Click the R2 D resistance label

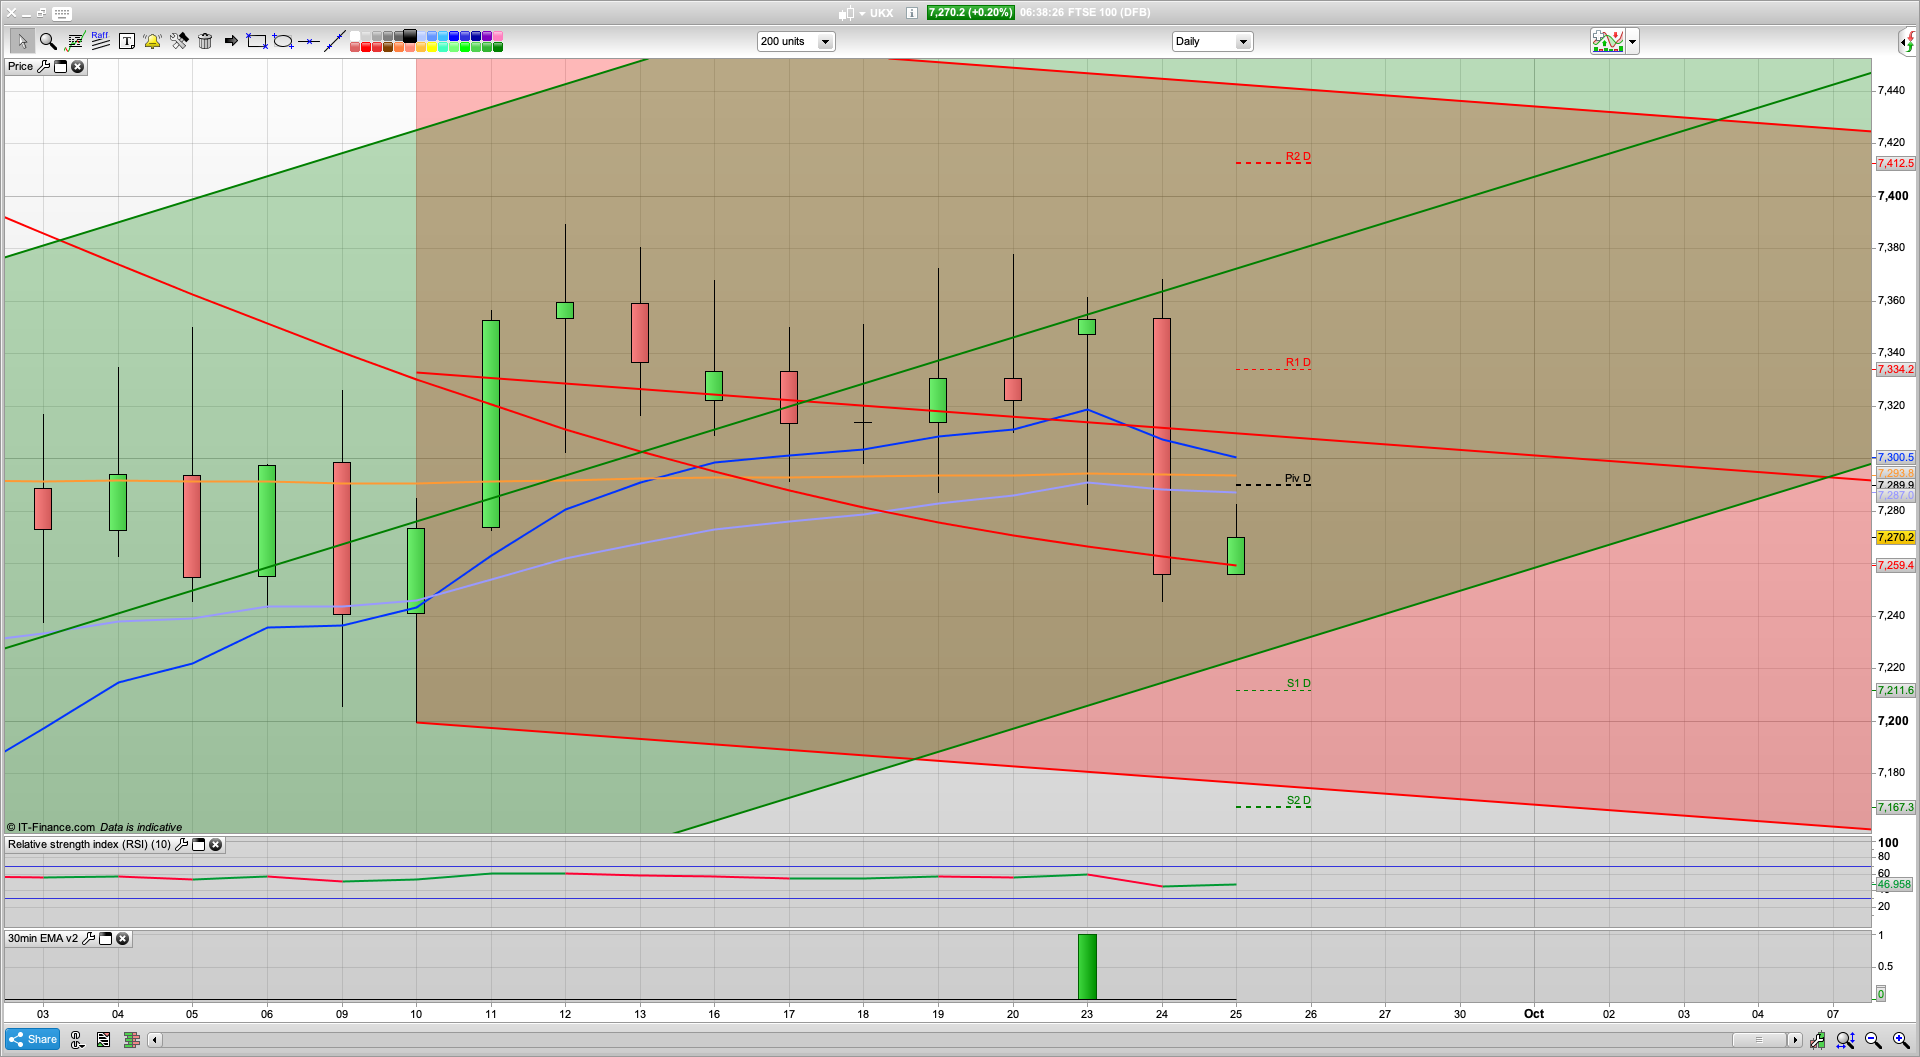(x=1298, y=157)
